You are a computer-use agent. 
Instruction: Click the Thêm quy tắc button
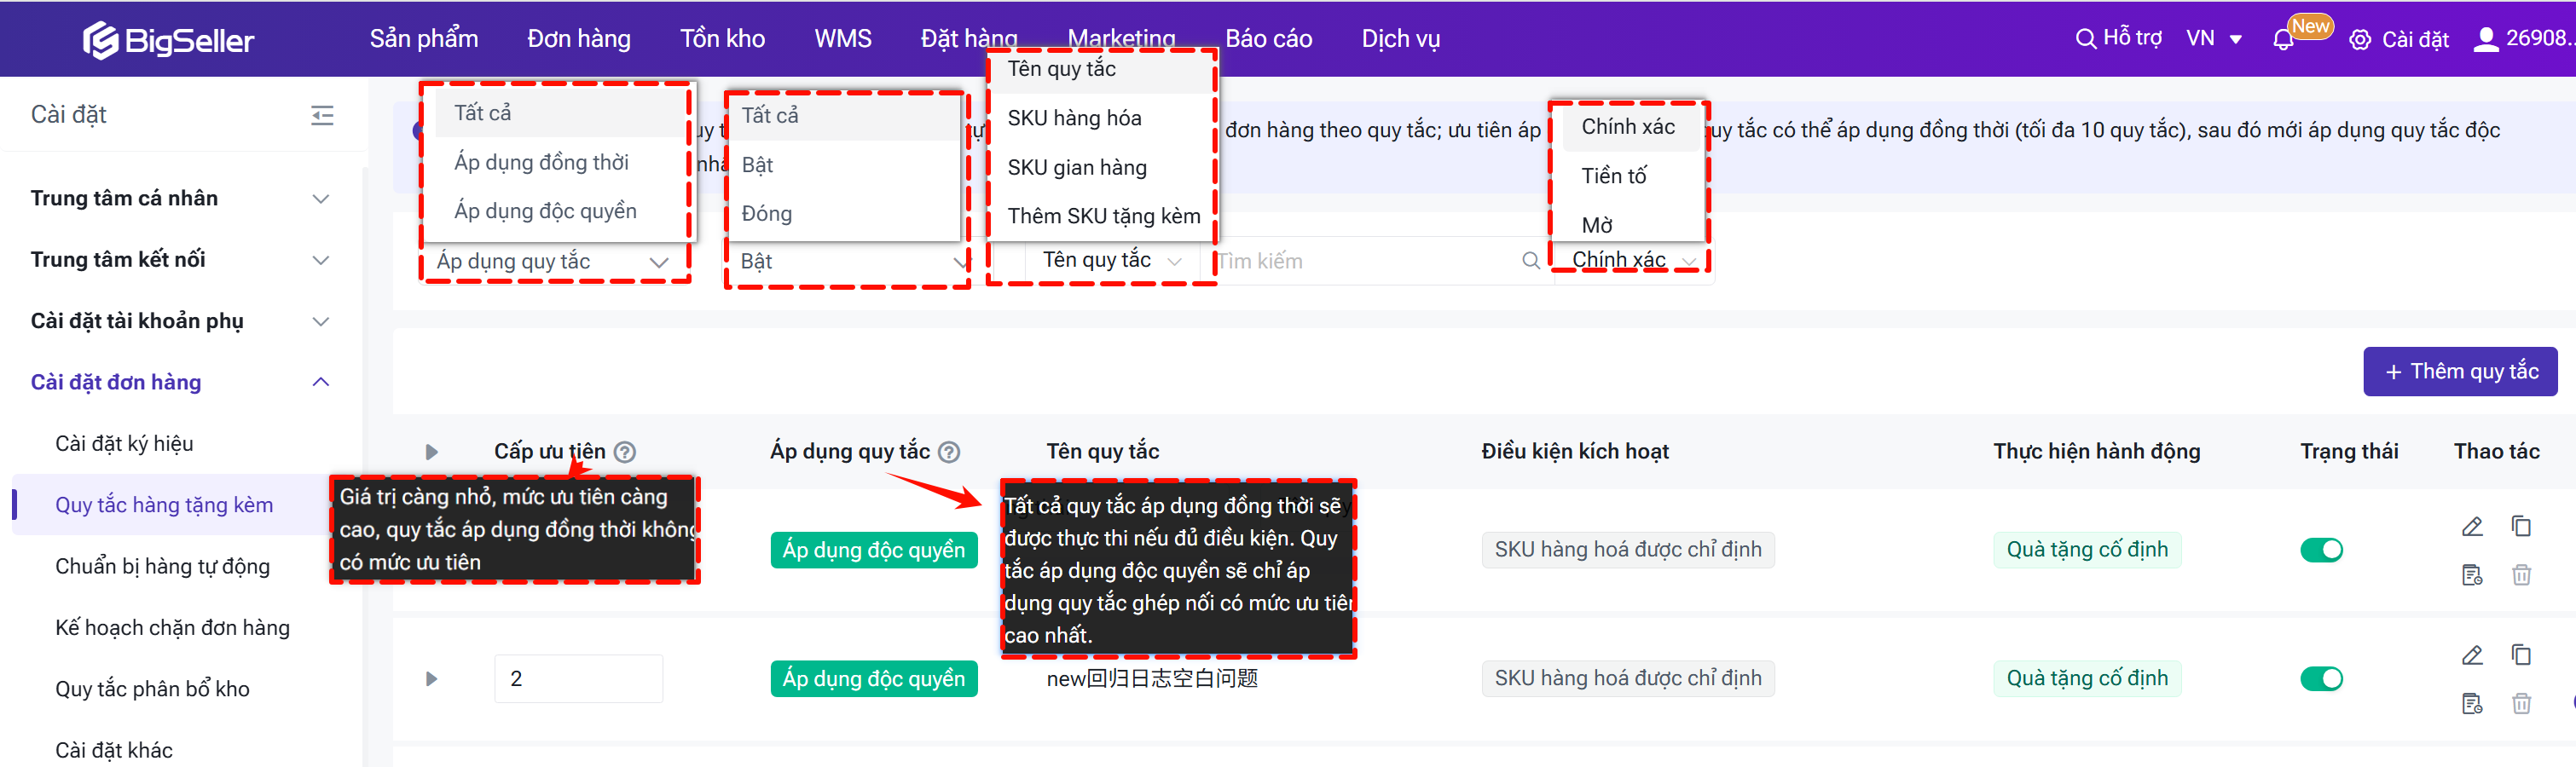pyautogui.click(x=2460, y=372)
